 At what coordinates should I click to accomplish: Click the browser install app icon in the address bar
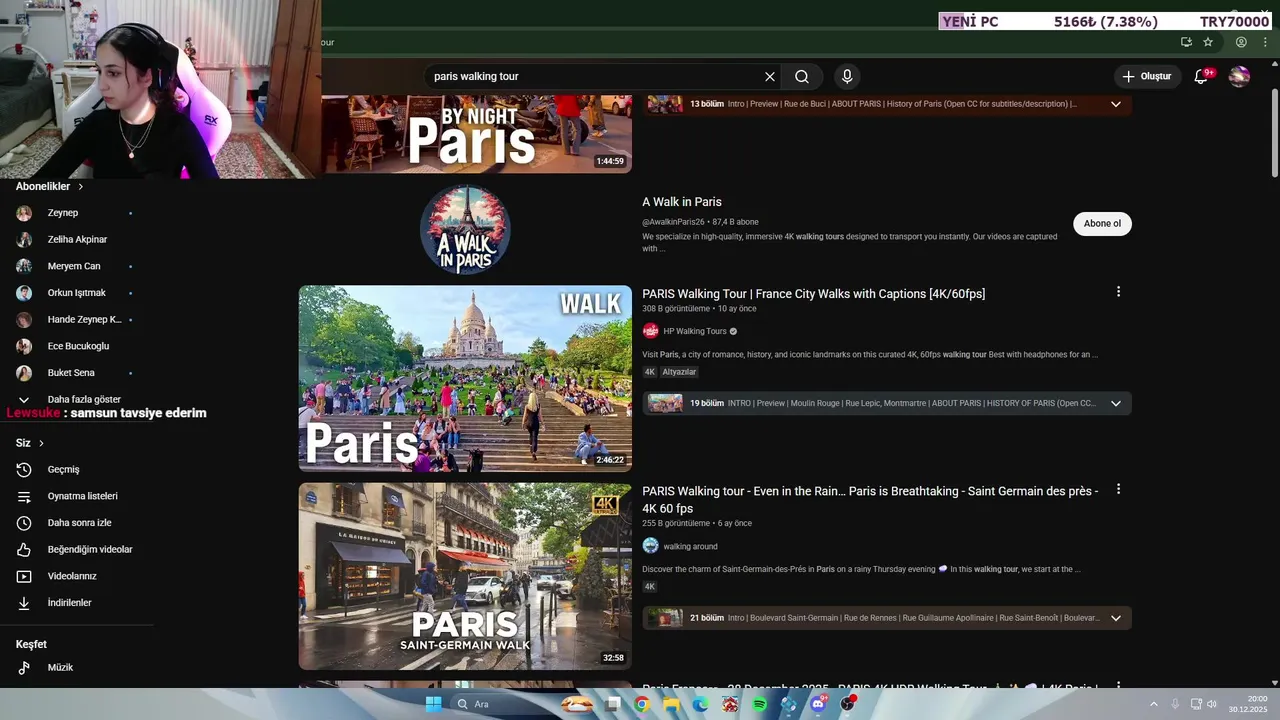coord(1186,42)
